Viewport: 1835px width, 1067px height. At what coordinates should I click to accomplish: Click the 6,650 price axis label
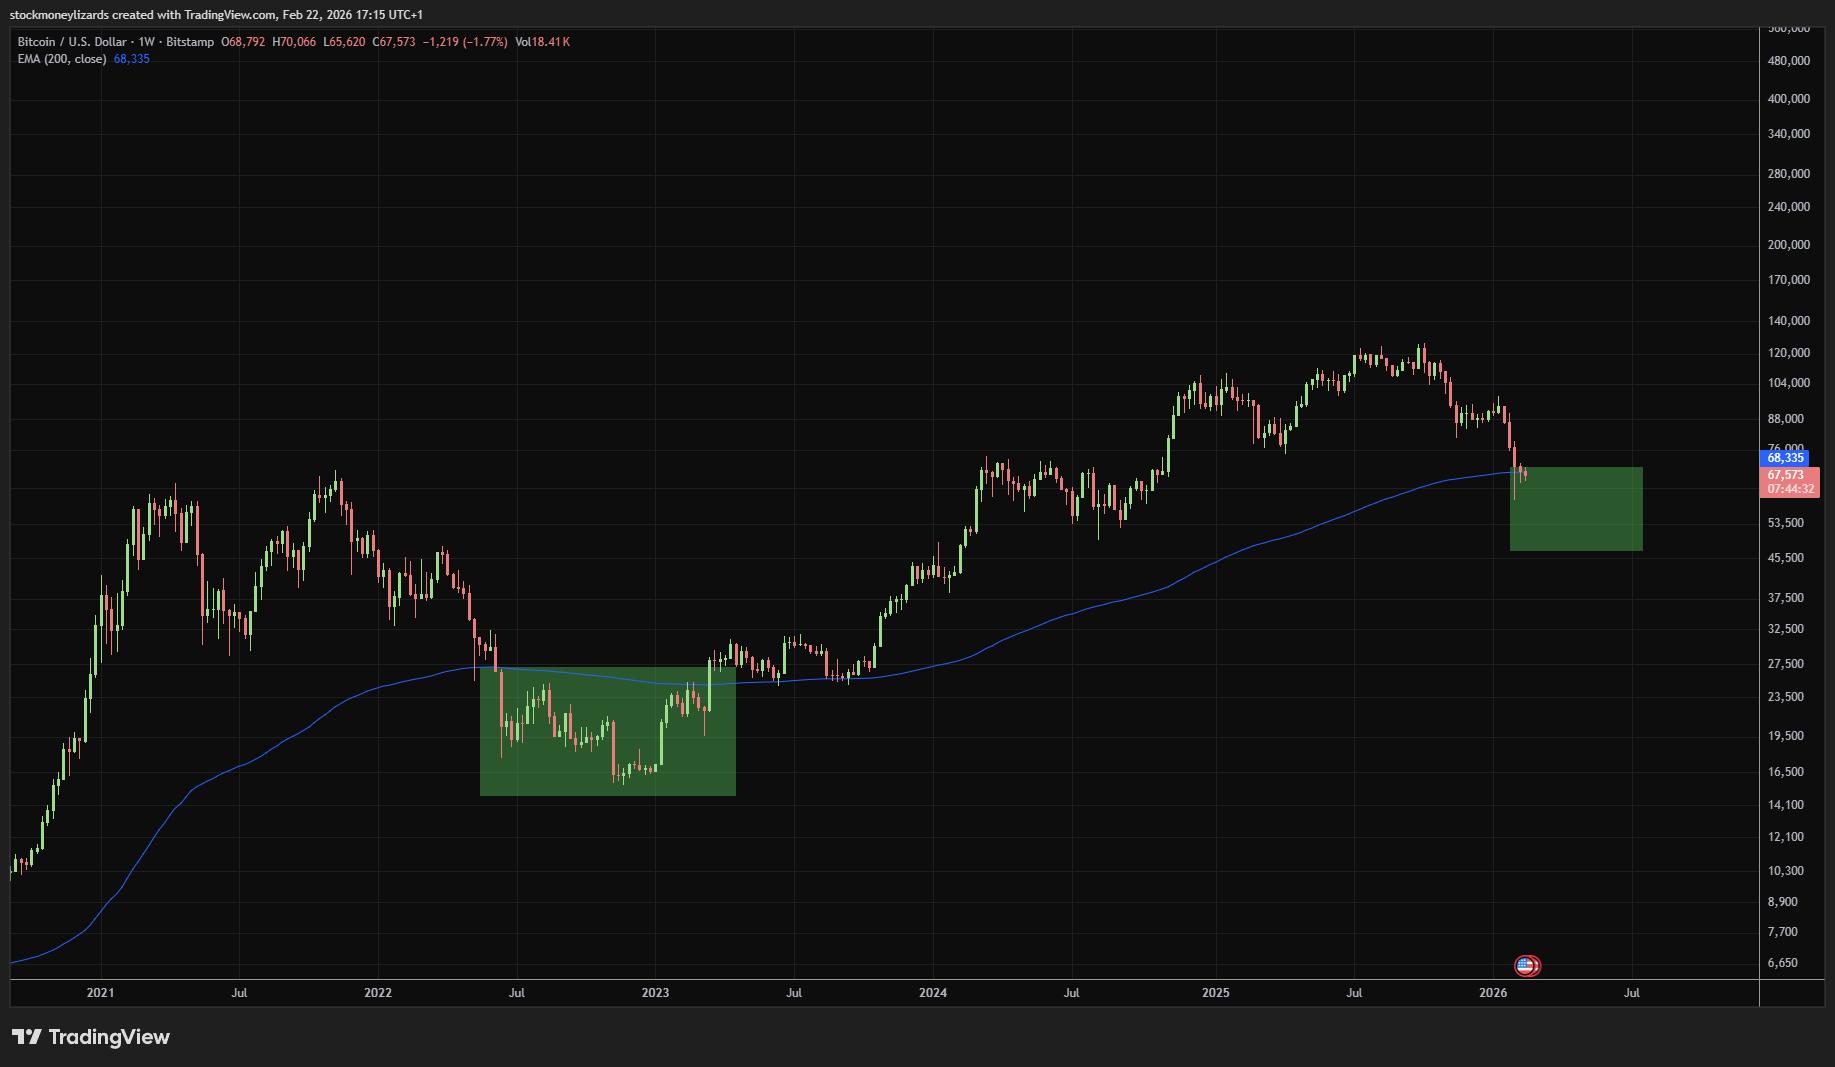click(1783, 963)
